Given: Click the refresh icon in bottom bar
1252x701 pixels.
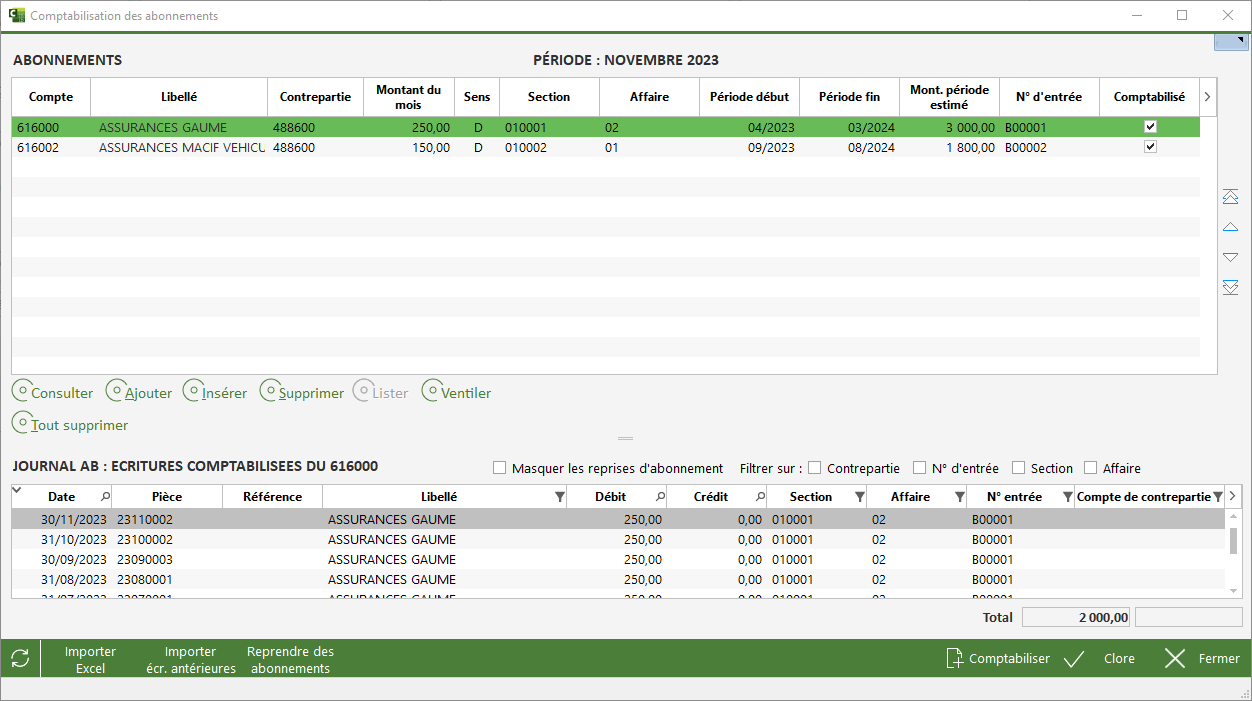Looking at the screenshot, I should [x=20, y=659].
